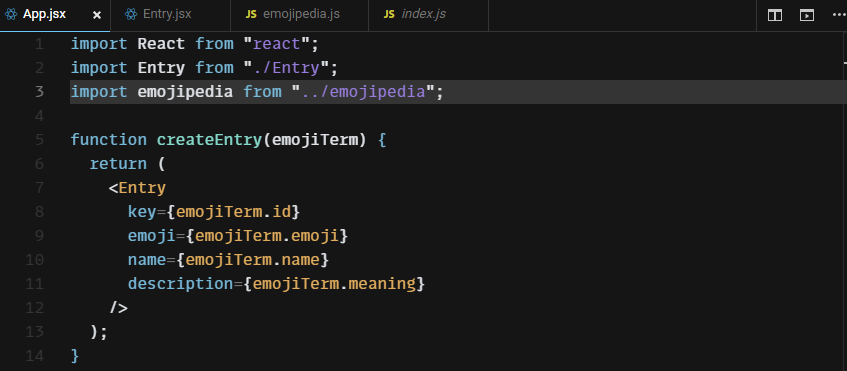This screenshot has height=371, width=847.
Task: Click the function keyword on line 5
Action: 109,140
